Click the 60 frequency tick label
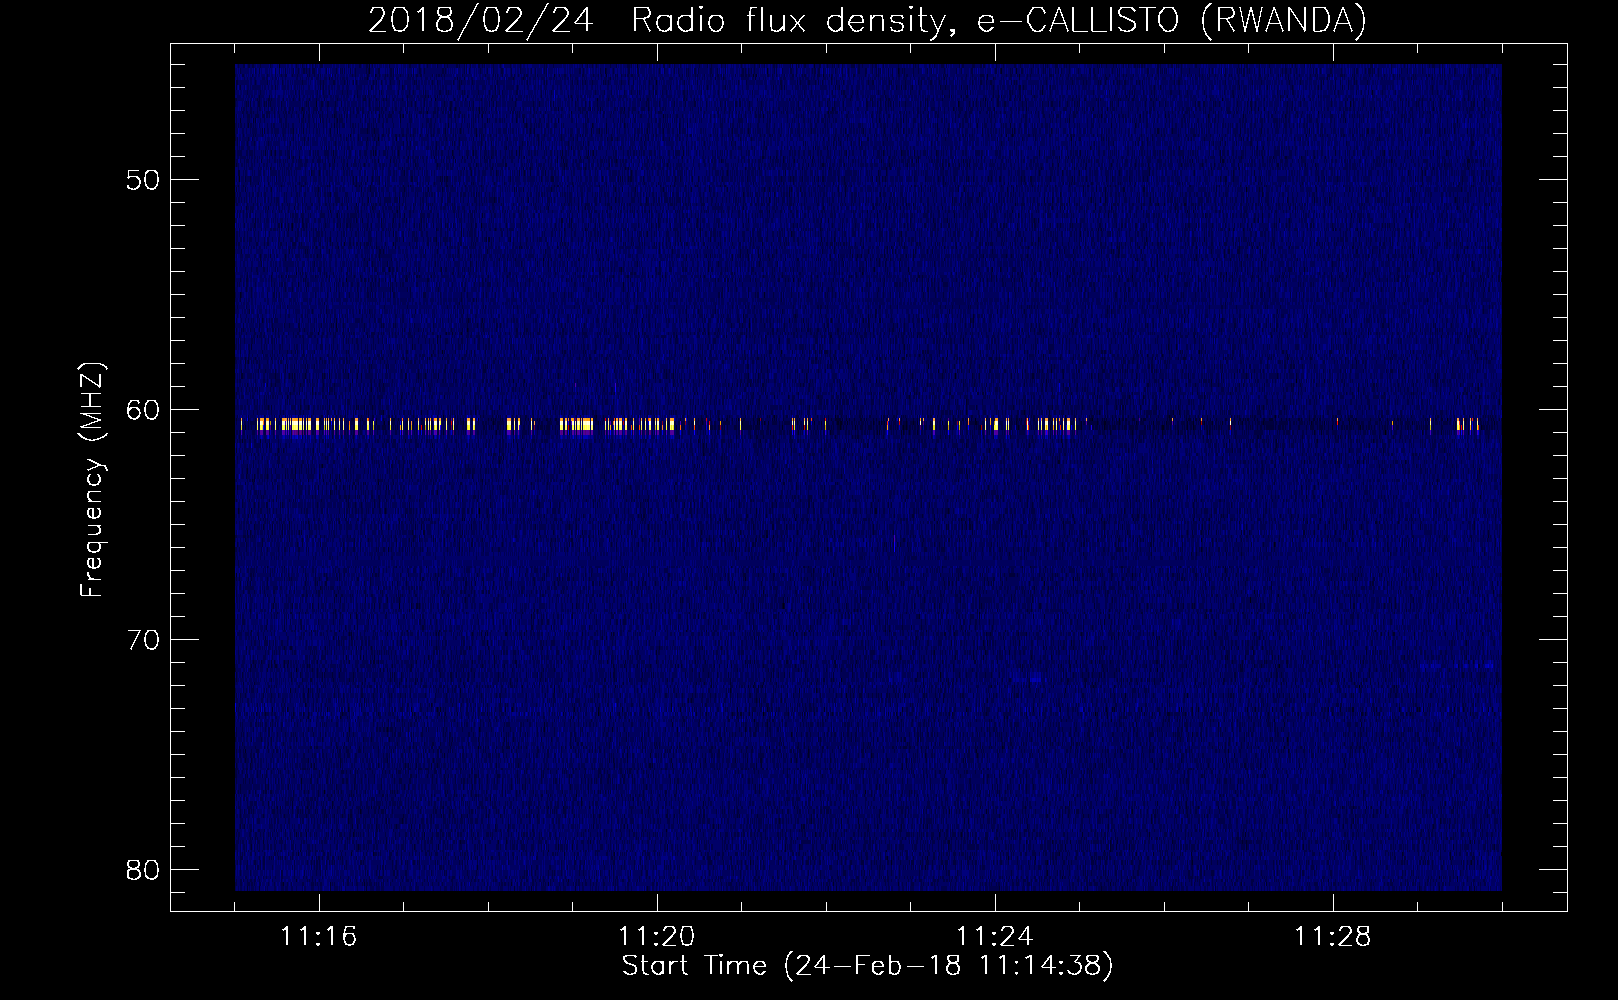This screenshot has width=1618, height=1000. pos(143,410)
